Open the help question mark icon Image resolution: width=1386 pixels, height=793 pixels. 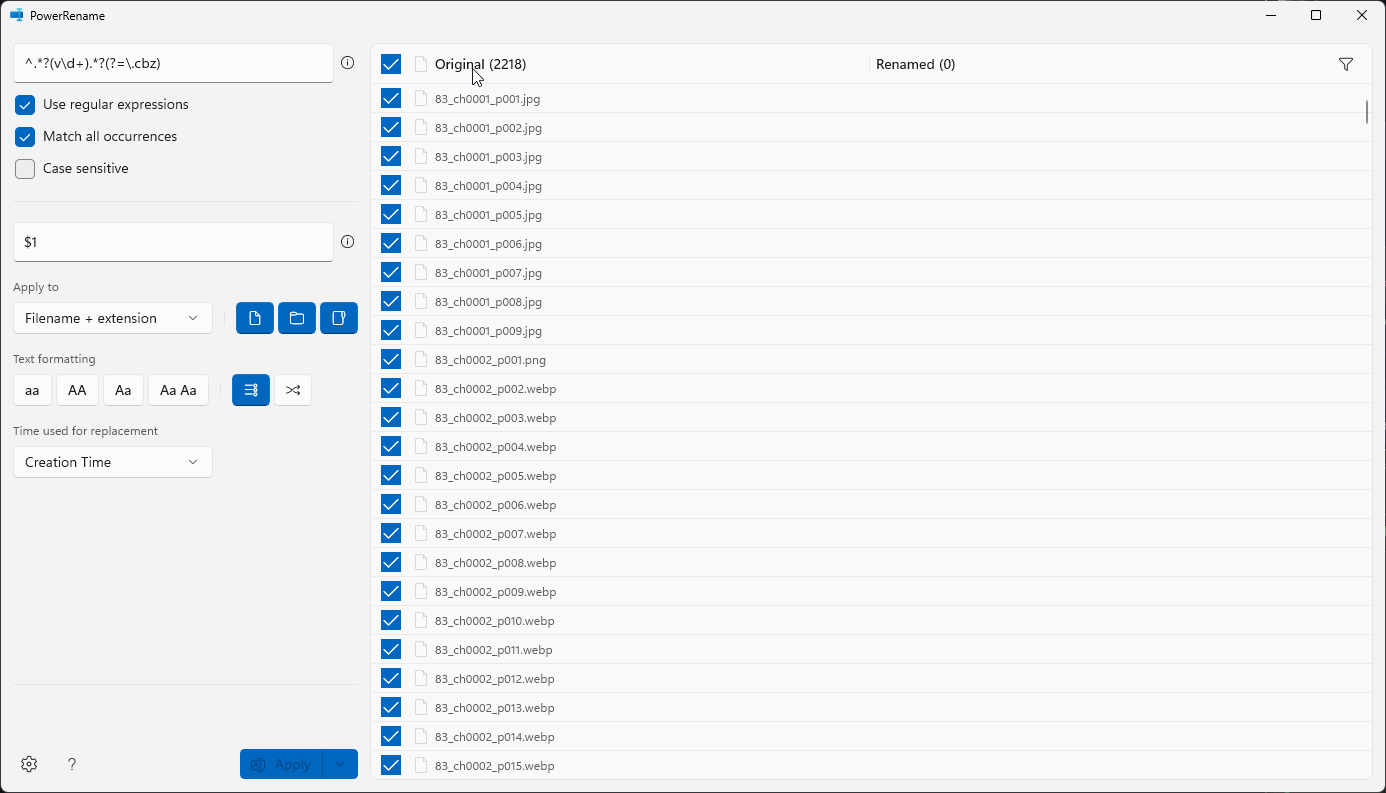point(72,764)
